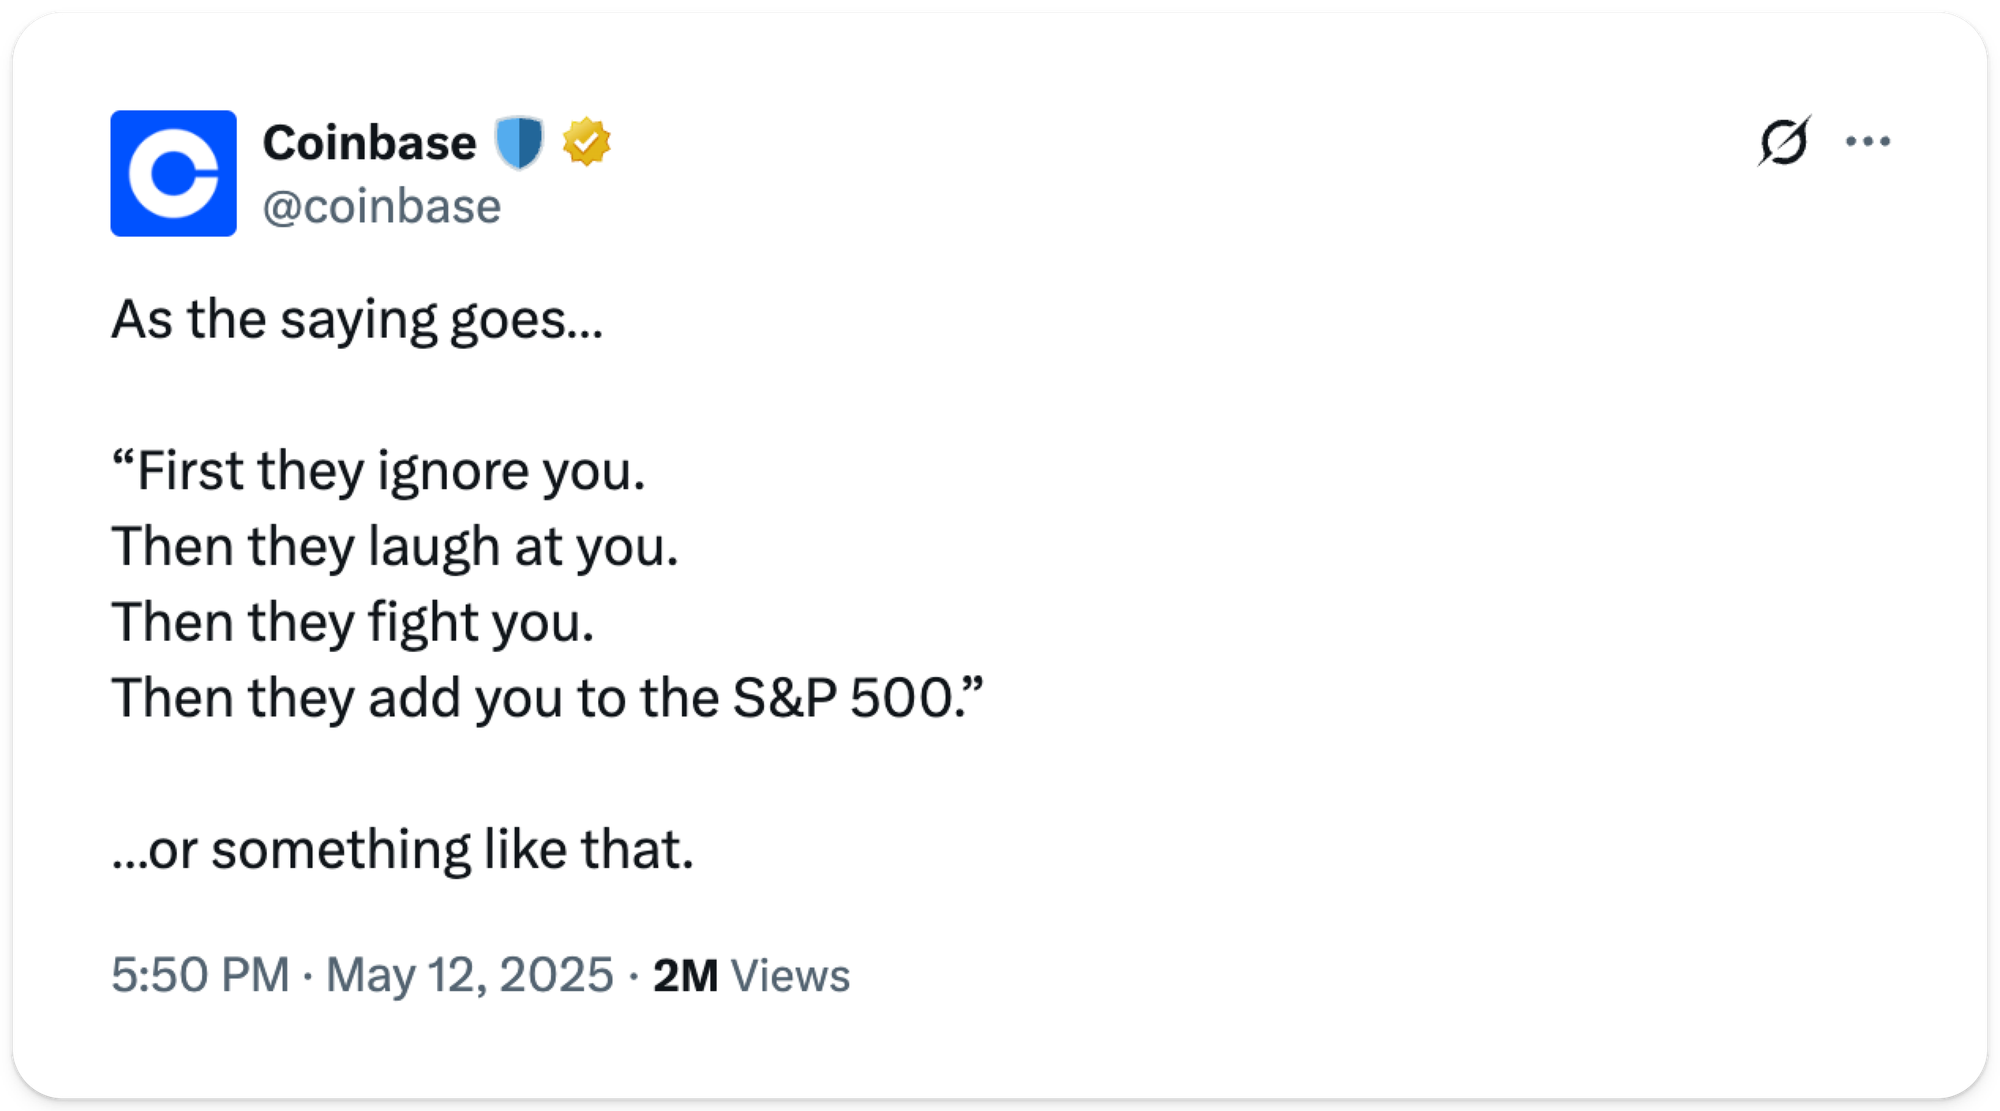The width and height of the screenshot is (2000, 1111).
Task: Click the "As the saying goes..." line
Action: click(357, 321)
